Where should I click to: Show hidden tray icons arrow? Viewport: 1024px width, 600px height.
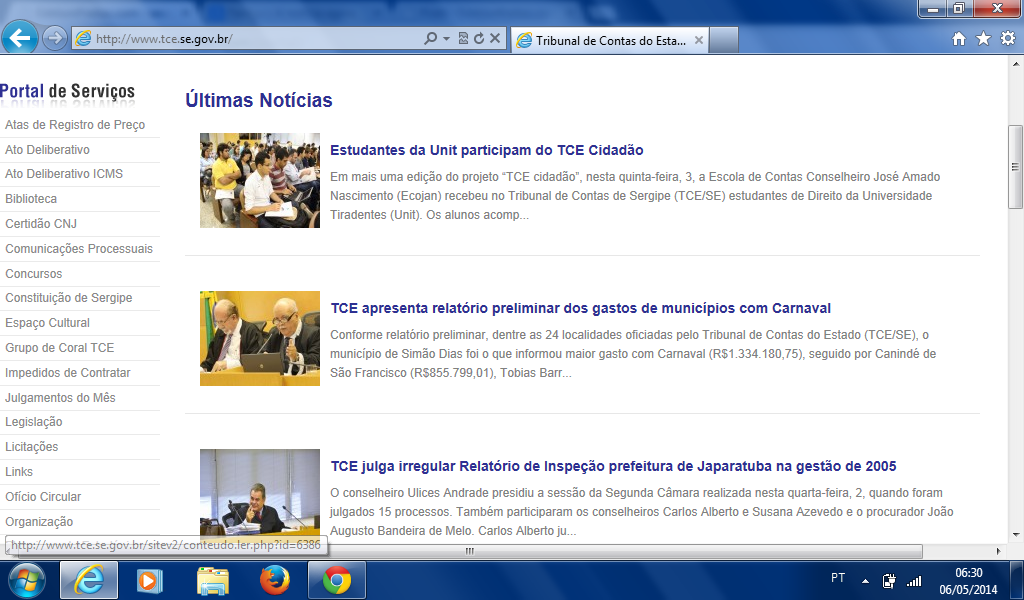(865, 580)
